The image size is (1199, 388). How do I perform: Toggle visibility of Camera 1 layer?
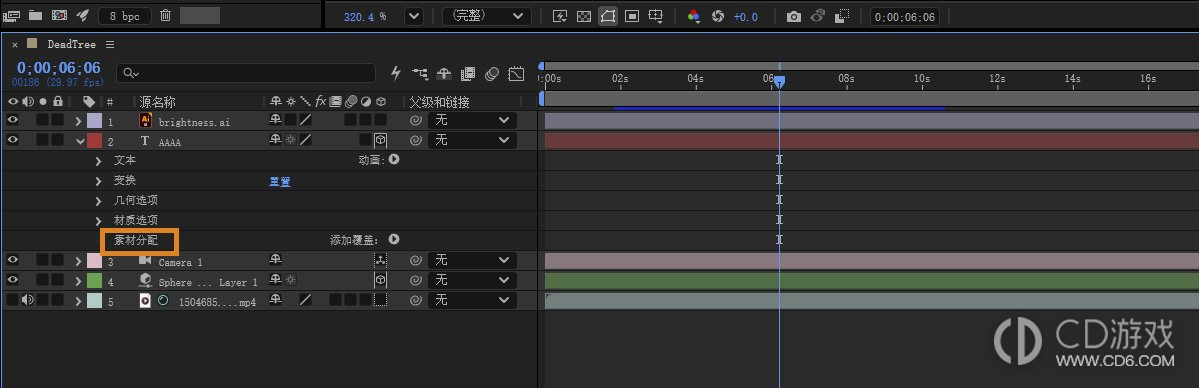click(x=12, y=260)
